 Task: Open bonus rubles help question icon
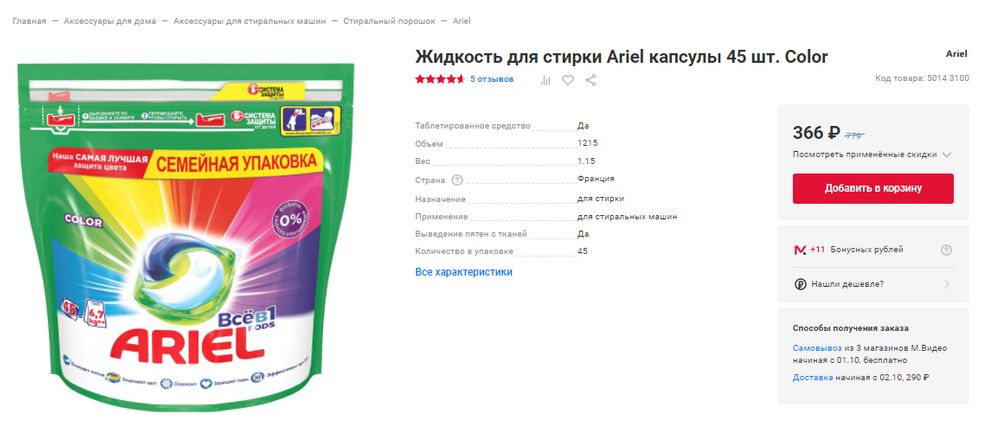946,250
